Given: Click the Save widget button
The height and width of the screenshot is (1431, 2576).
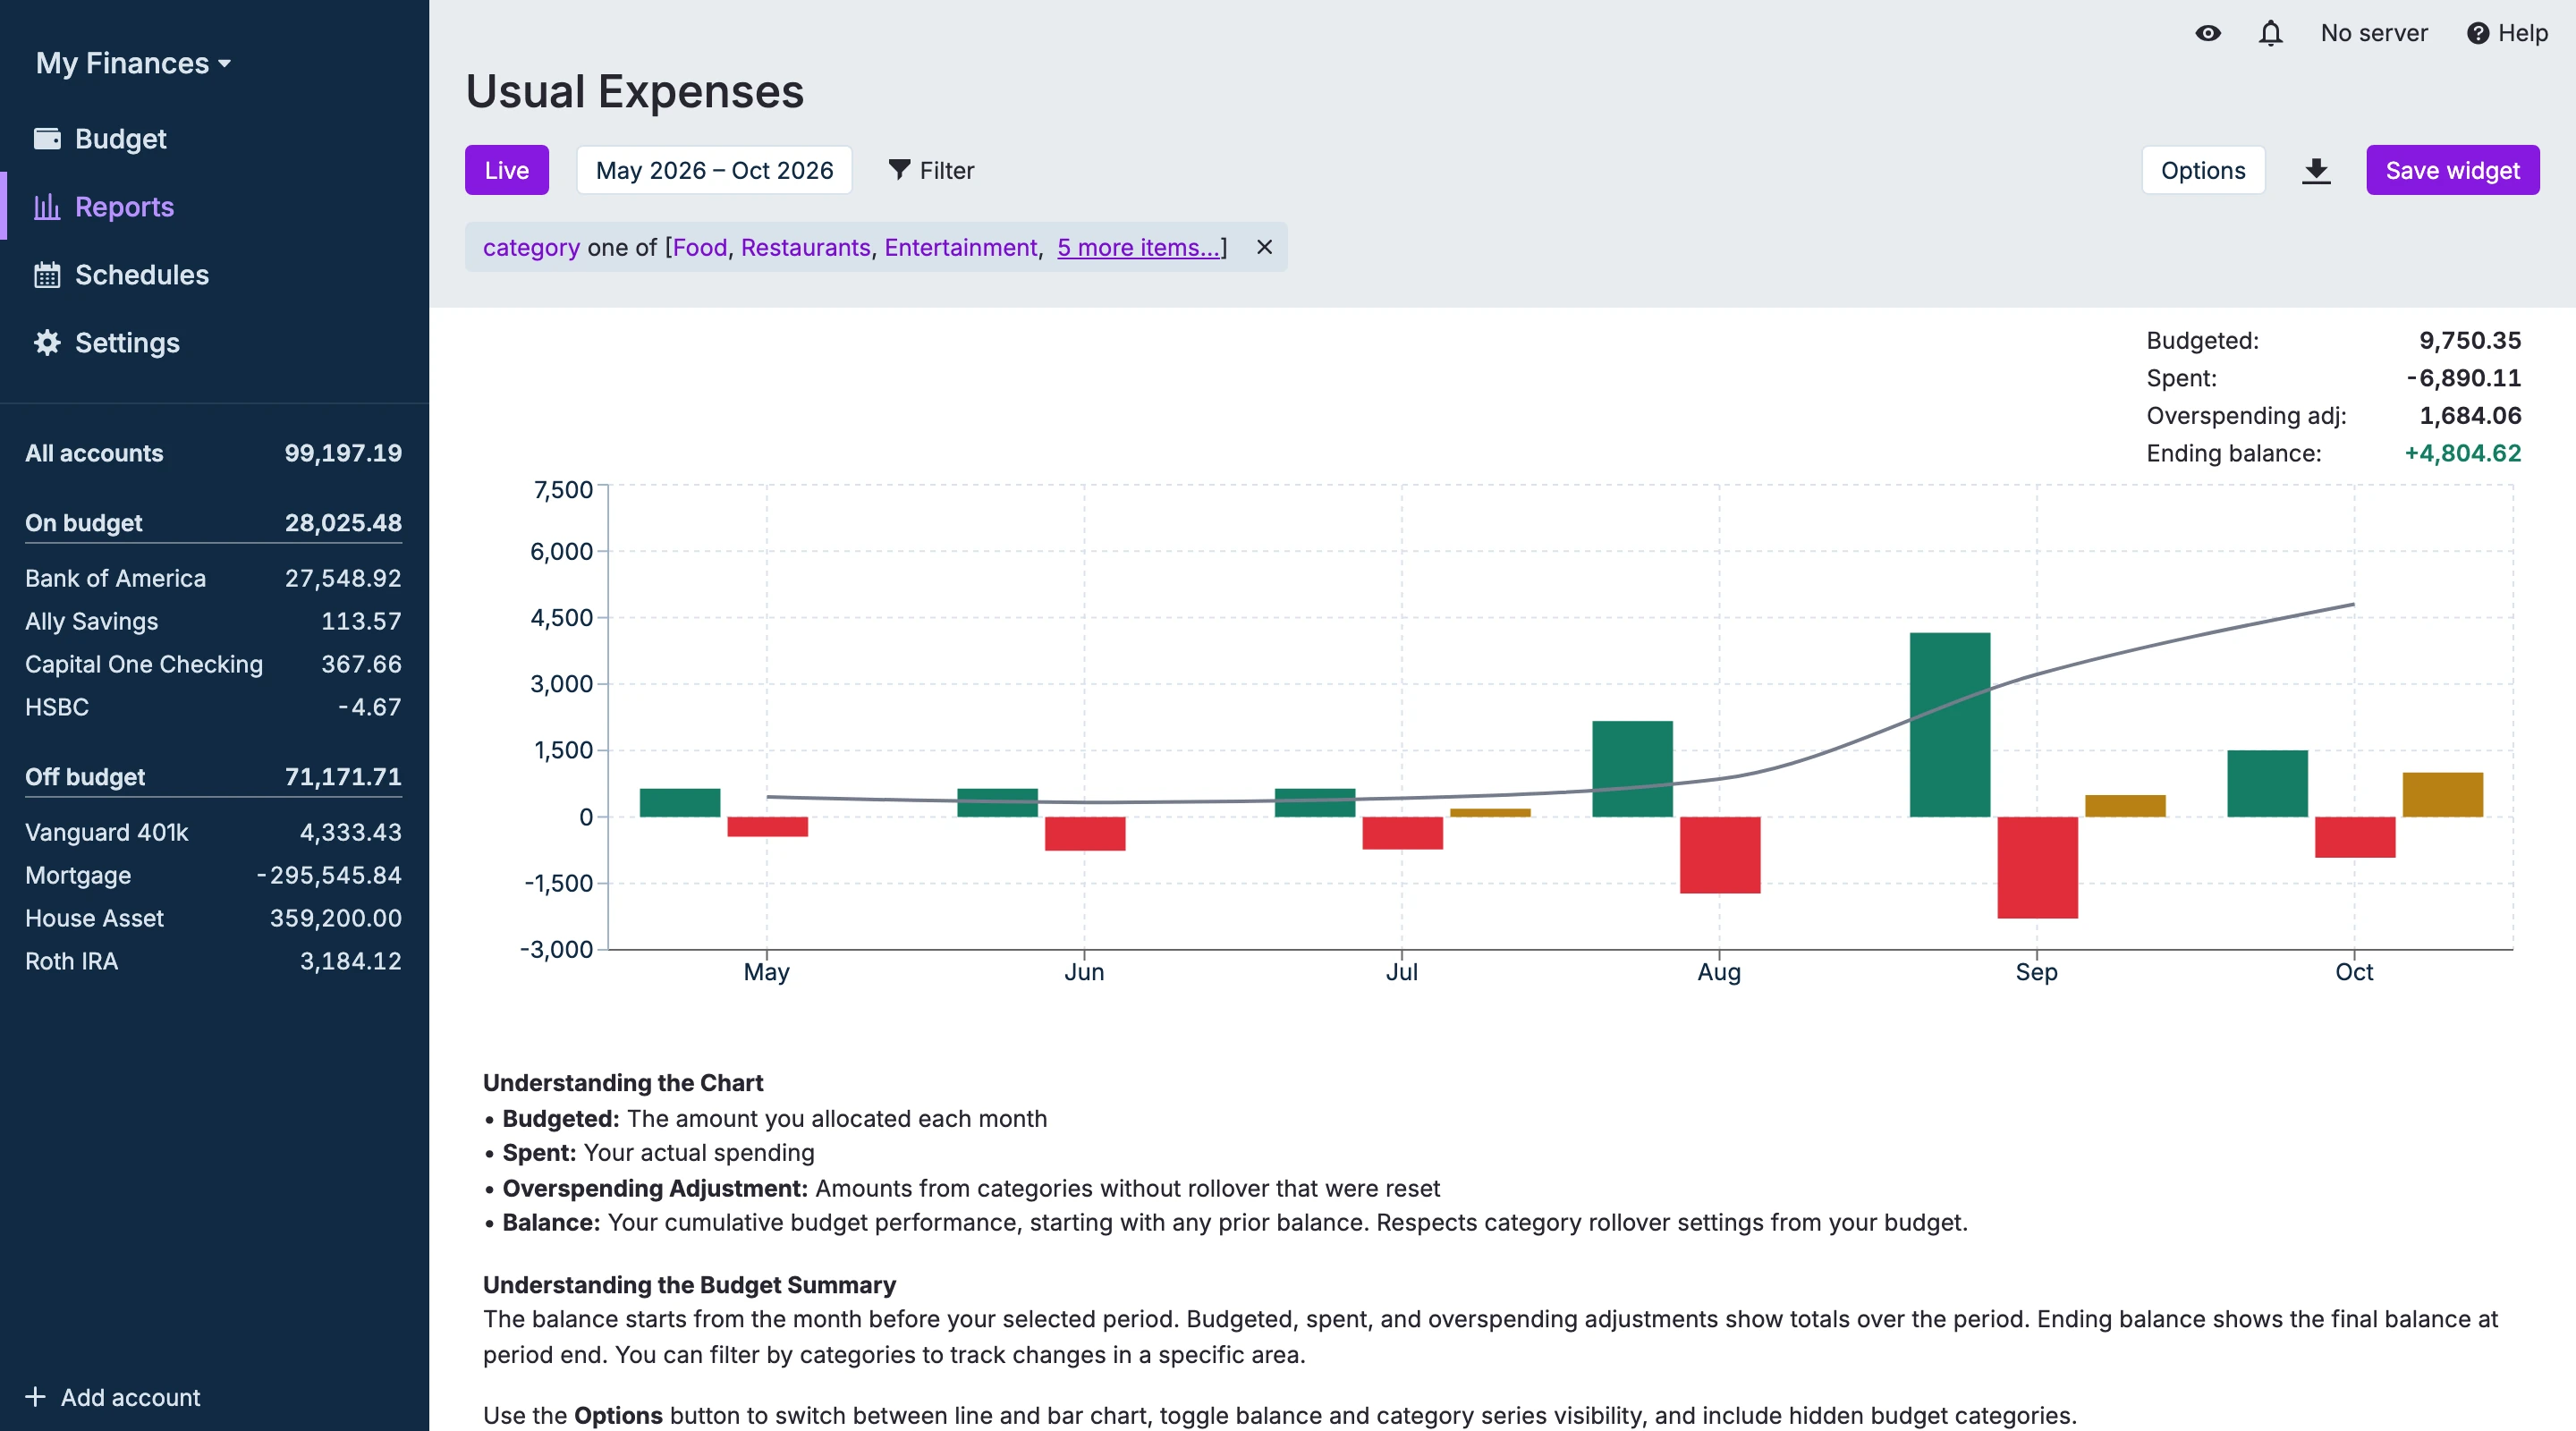Looking at the screenshot, I should 2452,170.
